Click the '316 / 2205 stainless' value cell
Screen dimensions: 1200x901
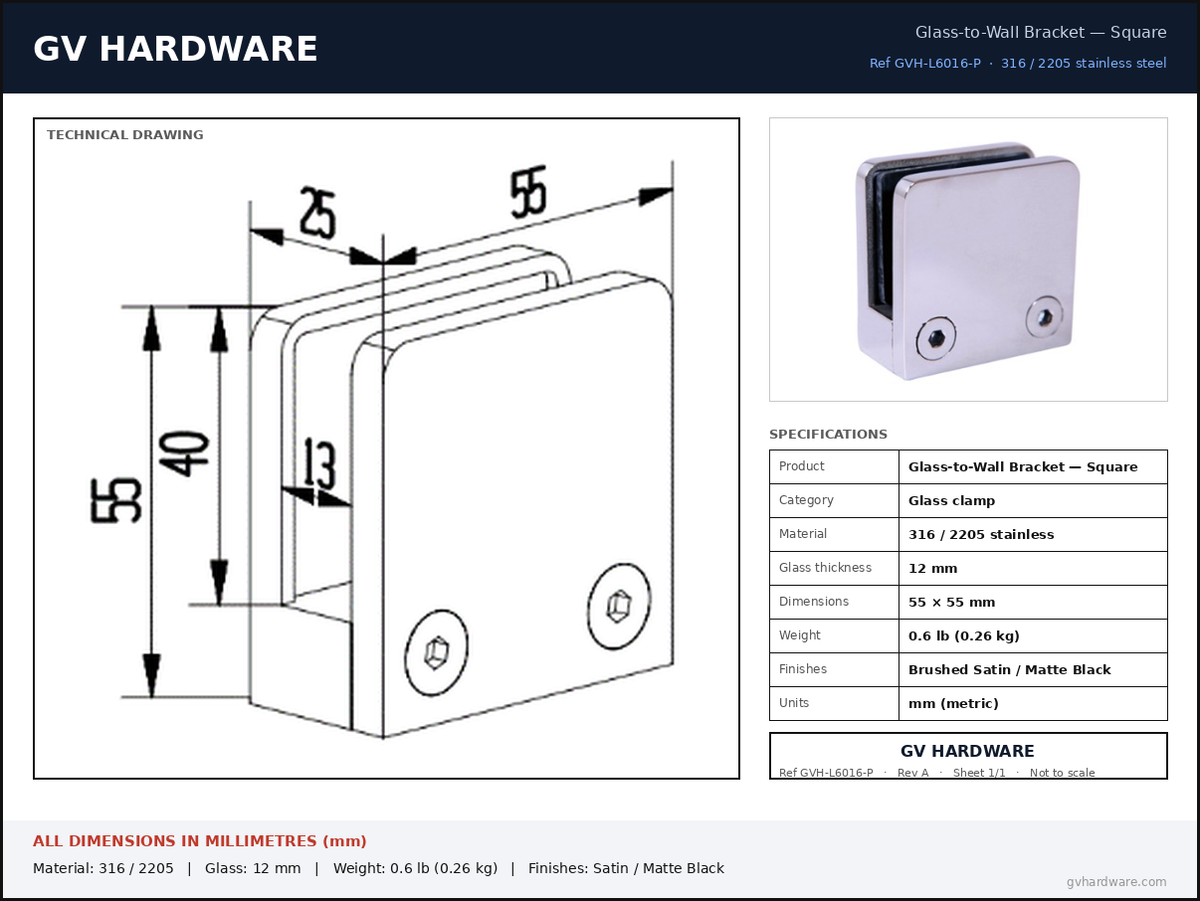tap(1033, 534)
